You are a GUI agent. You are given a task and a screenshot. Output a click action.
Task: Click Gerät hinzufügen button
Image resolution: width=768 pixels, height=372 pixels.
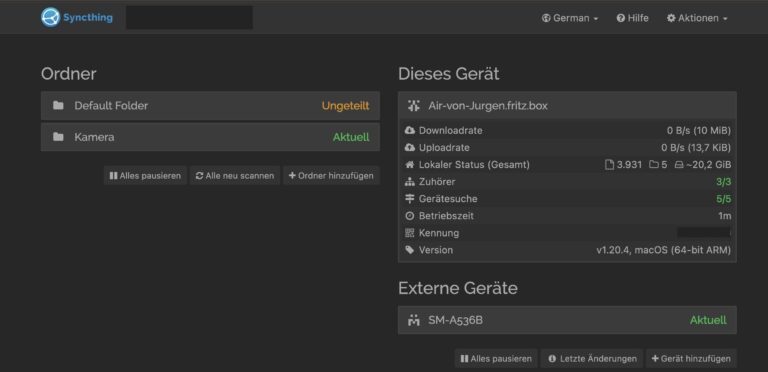691,358
